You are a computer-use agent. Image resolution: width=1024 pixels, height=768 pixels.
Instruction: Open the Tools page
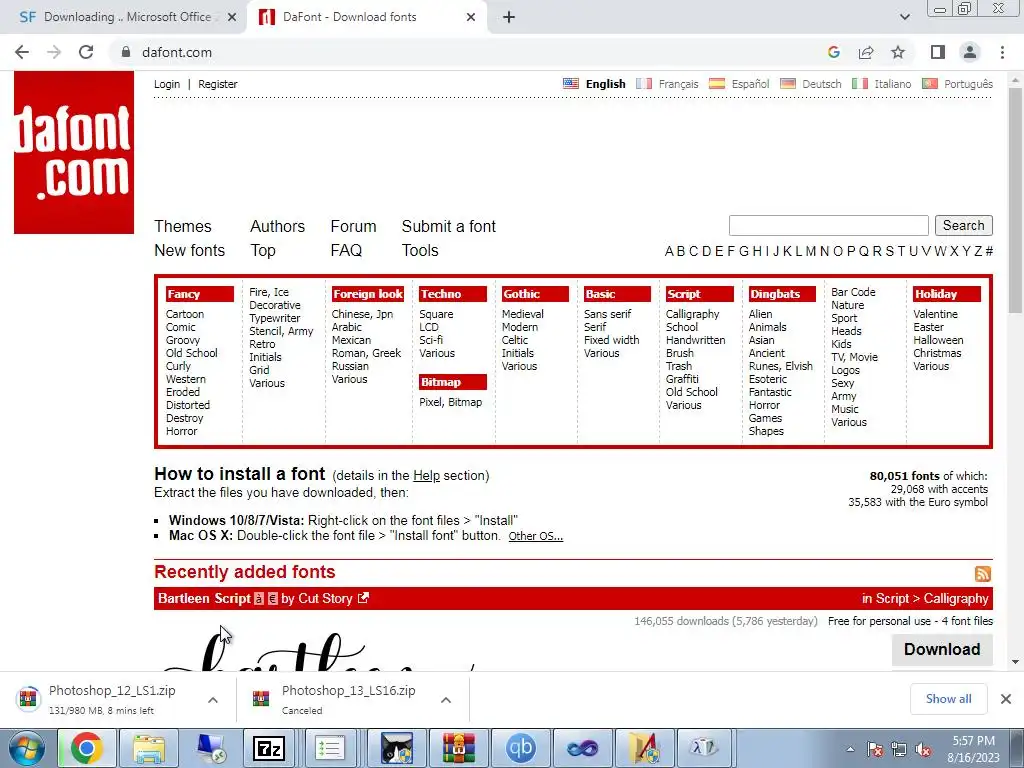coord(420,250)
